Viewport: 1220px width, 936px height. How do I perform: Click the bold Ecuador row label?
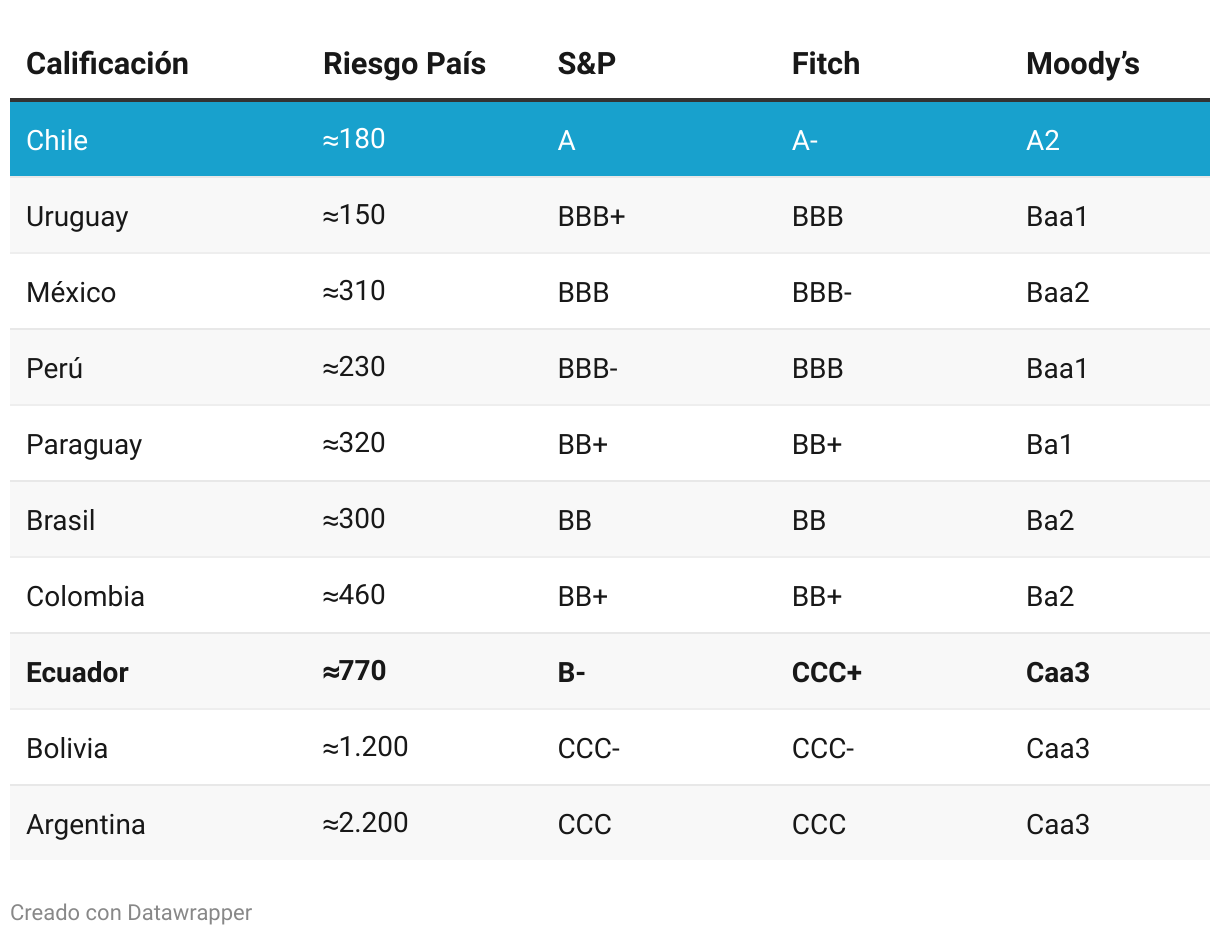tap(77, 672)
